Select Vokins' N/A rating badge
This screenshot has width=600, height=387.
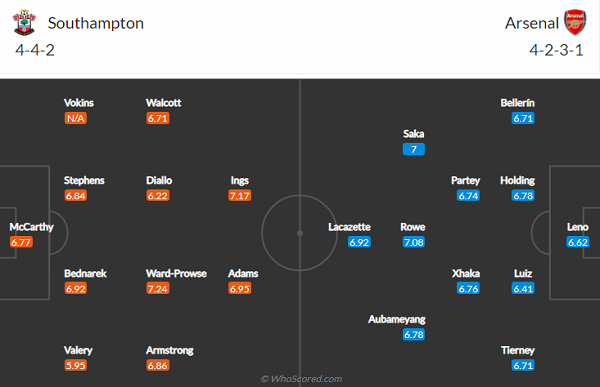(76, 118)
